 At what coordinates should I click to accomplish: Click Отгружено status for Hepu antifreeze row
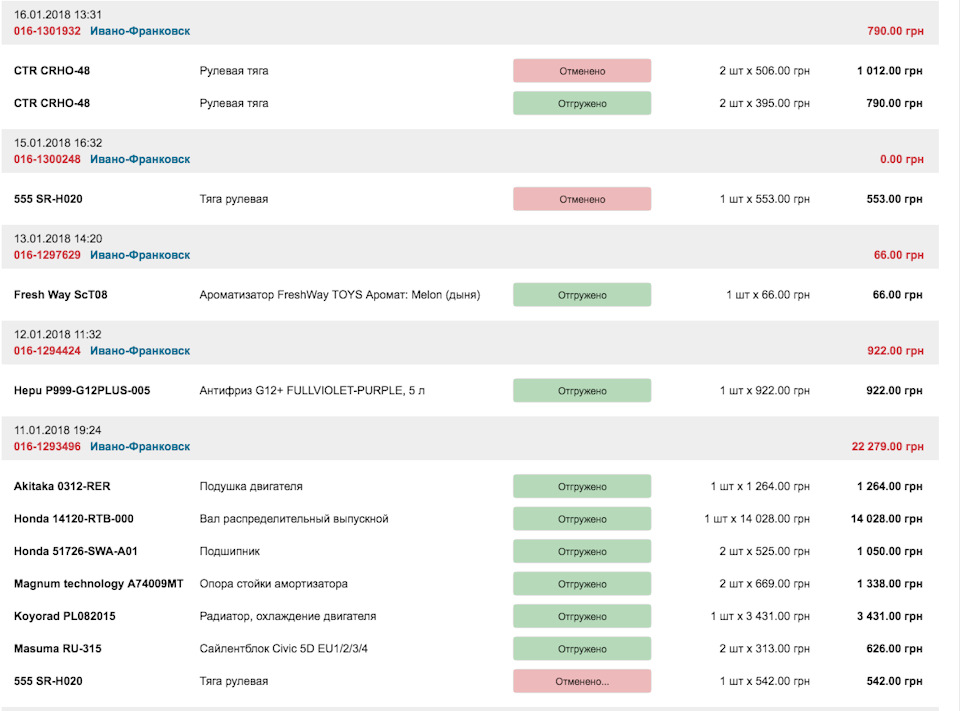pyautogui.click(x=582, y=391)
